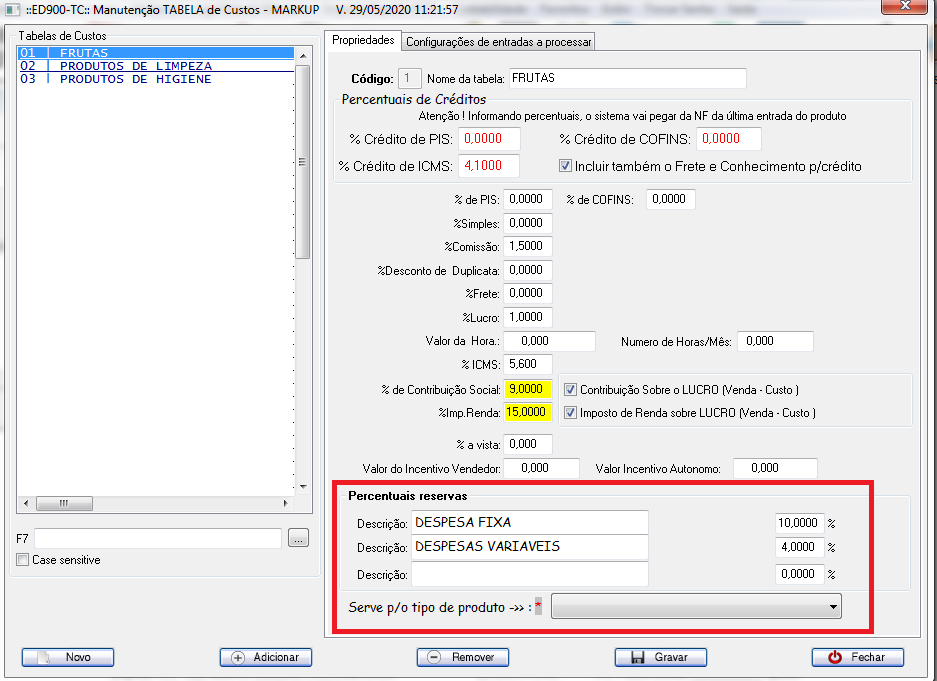Click the % Crédito de ICMS field
Viewport: 937px width, 681px height.
tap(490, 166)
